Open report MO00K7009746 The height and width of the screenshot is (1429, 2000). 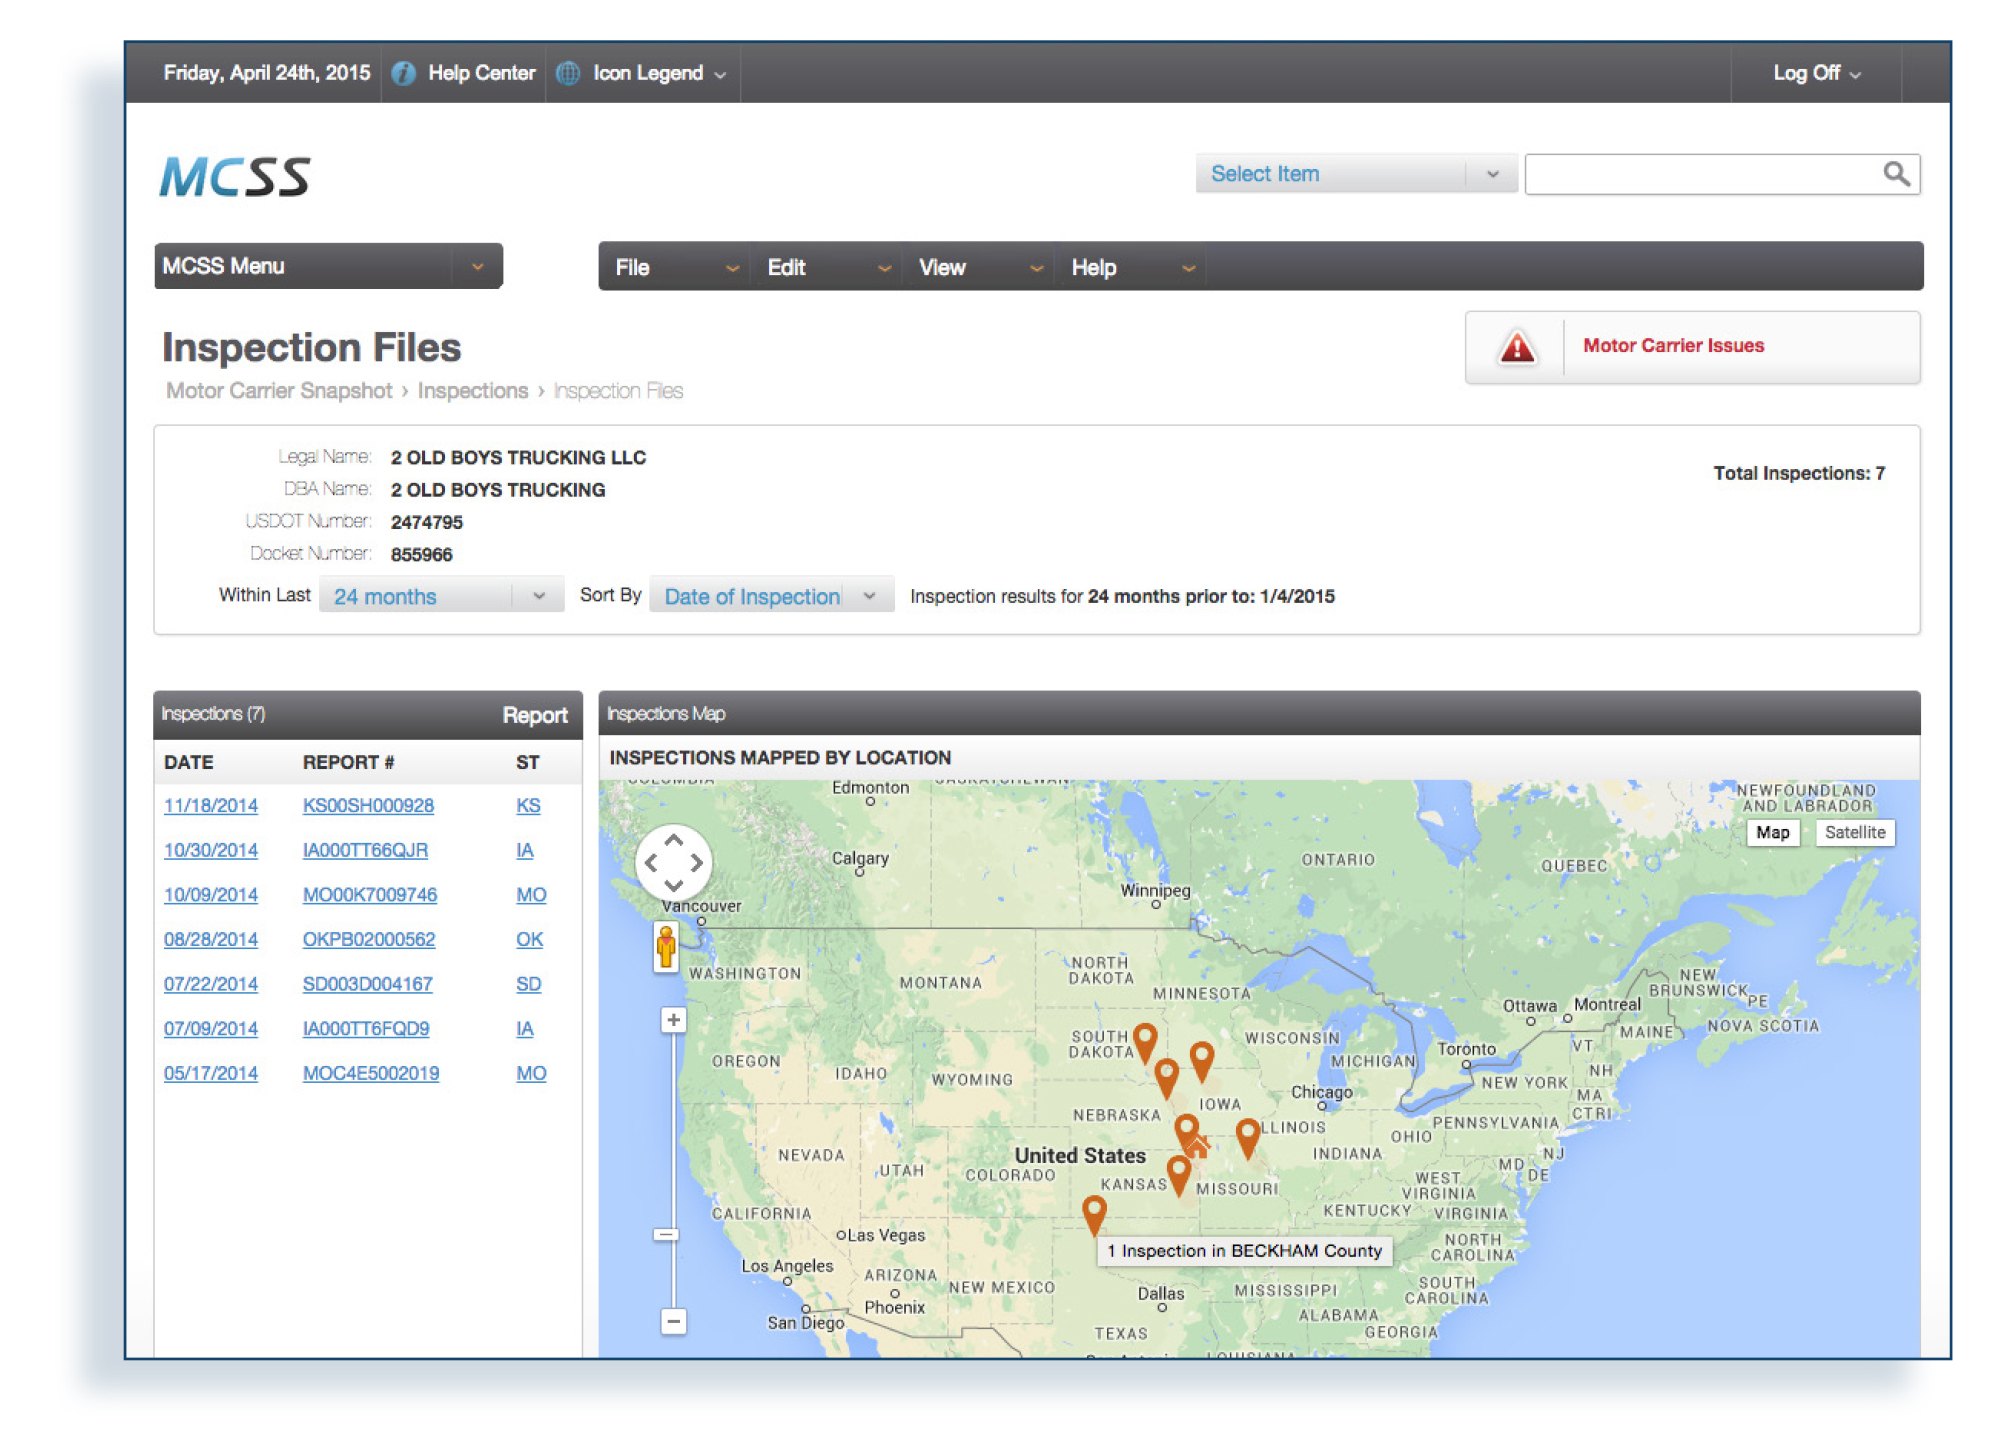click(369, 895)
